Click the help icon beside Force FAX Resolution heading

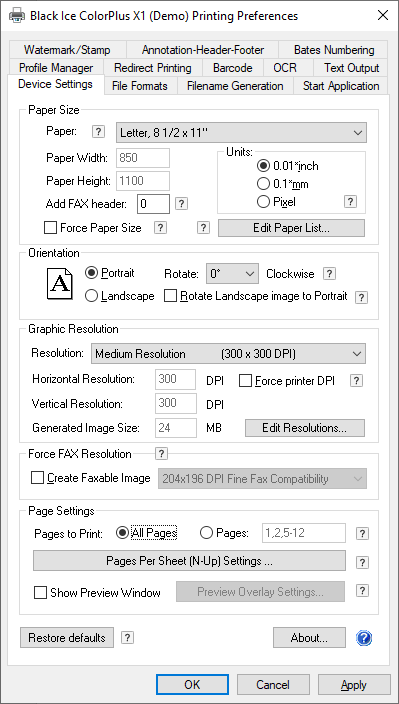click(161, 454)
